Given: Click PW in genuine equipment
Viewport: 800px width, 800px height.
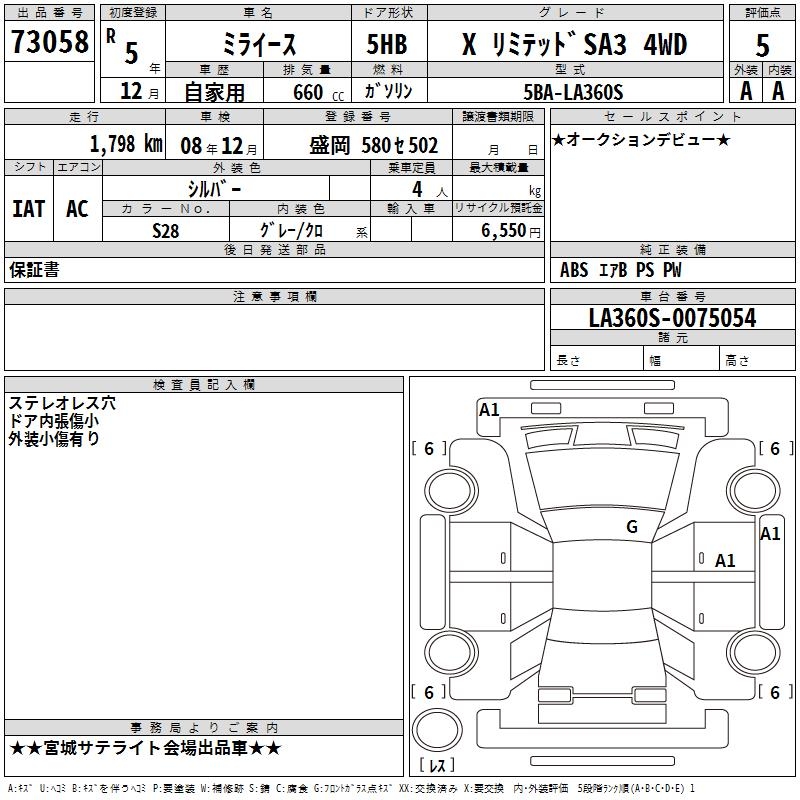Looking at the screenshot, I should tap(672, 270).
